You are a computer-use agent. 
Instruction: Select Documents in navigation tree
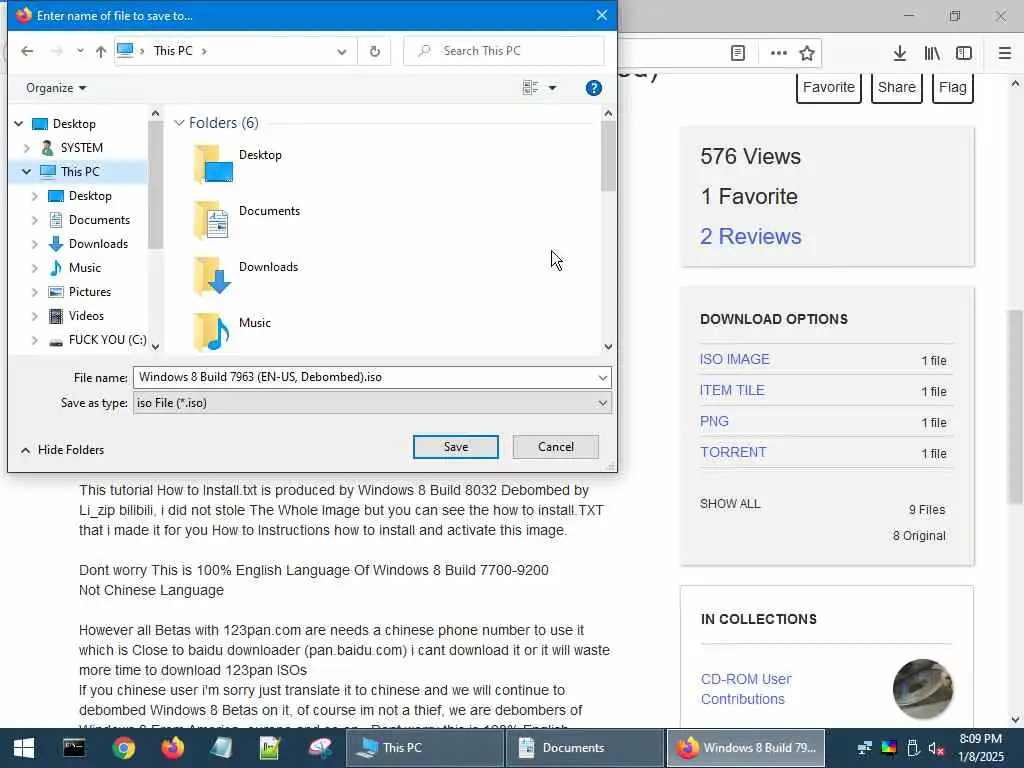pyautogui.click(x=99, y=220)
